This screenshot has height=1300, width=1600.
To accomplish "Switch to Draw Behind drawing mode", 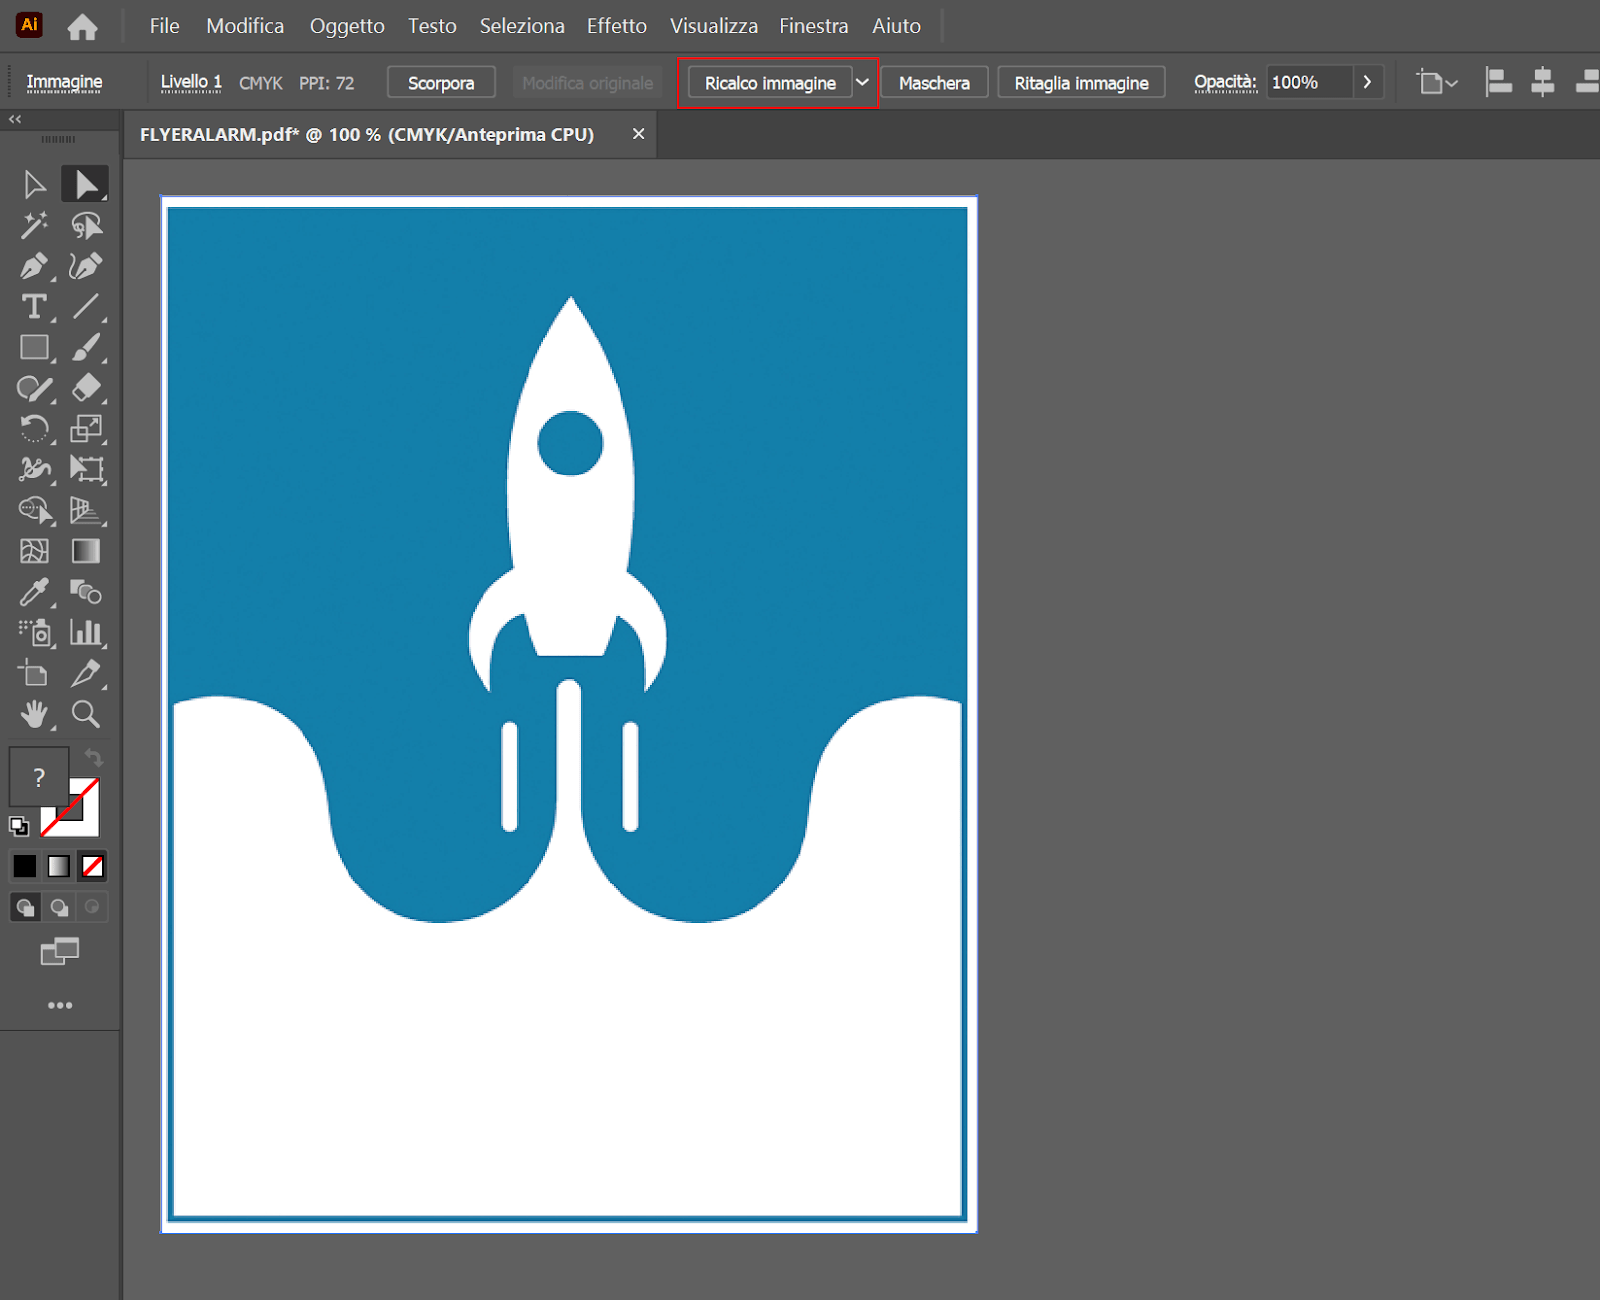I will [x=58, y=906].
